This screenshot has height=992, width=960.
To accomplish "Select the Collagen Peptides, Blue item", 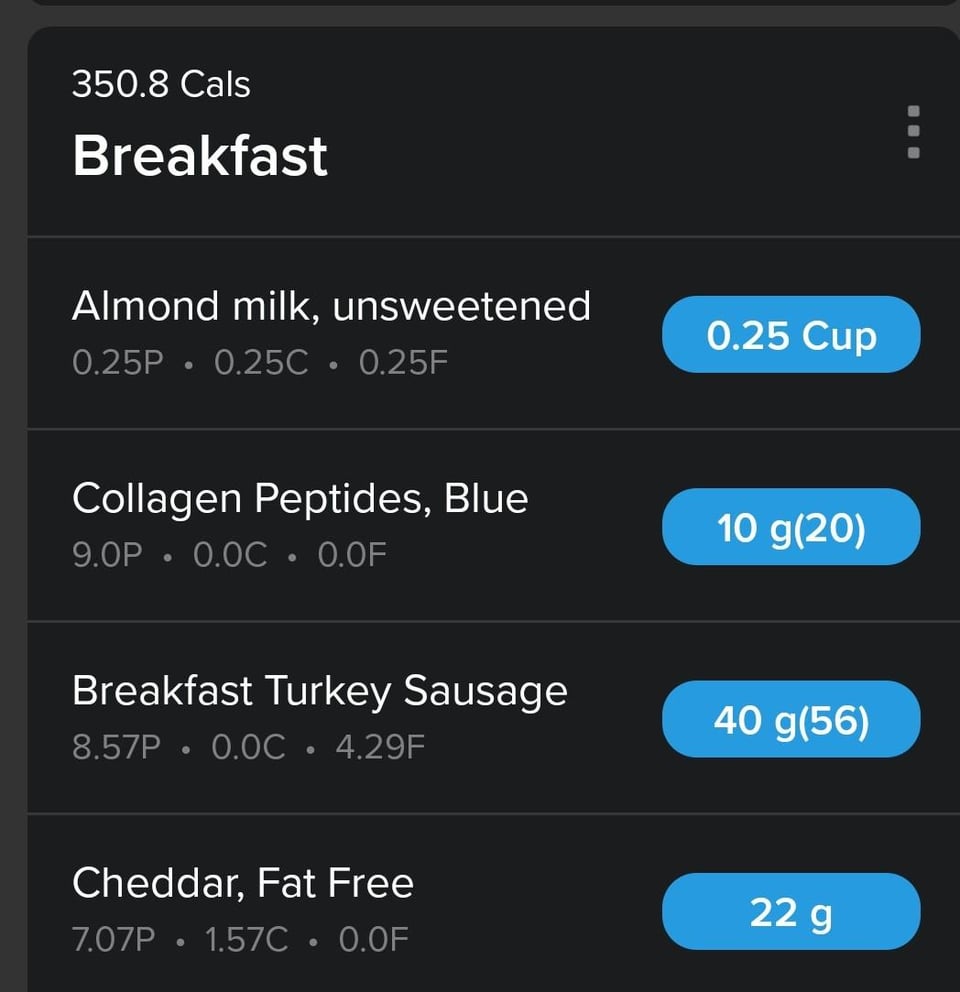I will (x=300, y=498).
